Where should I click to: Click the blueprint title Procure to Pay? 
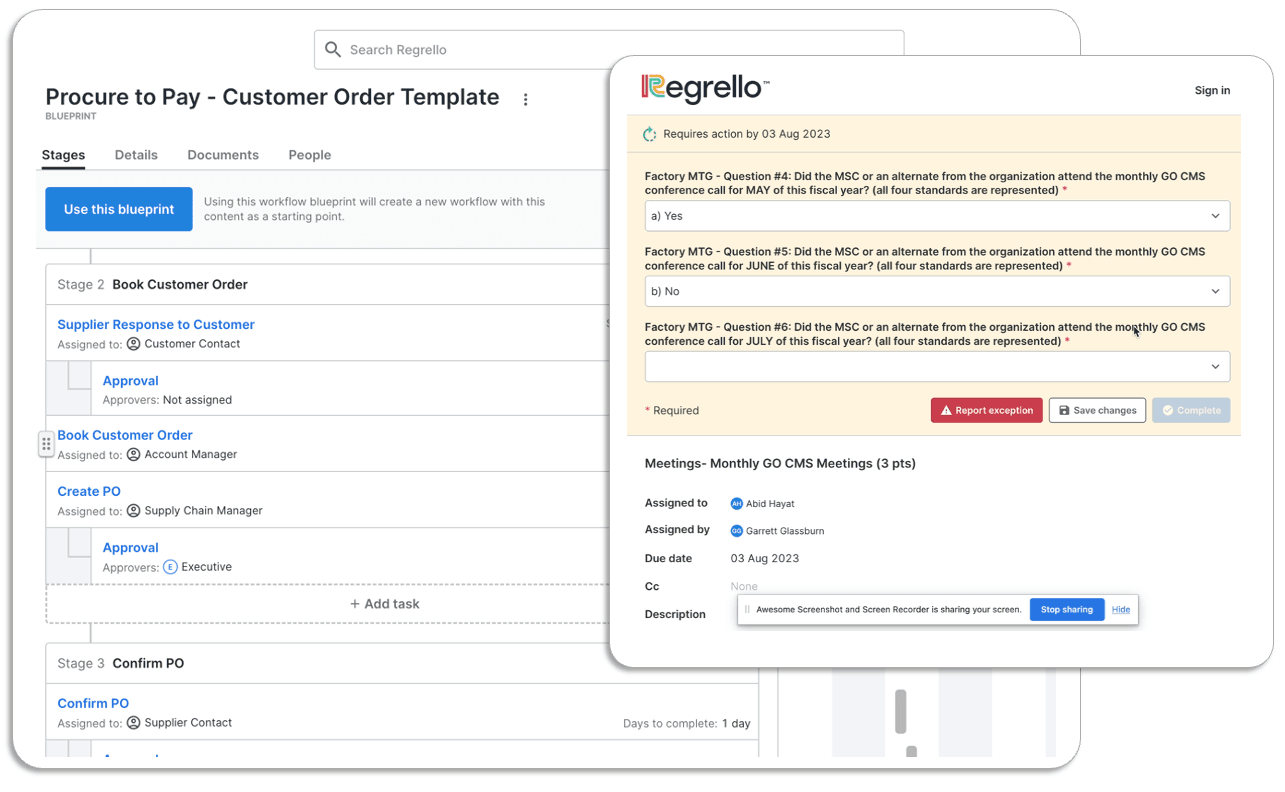[272, 97]
